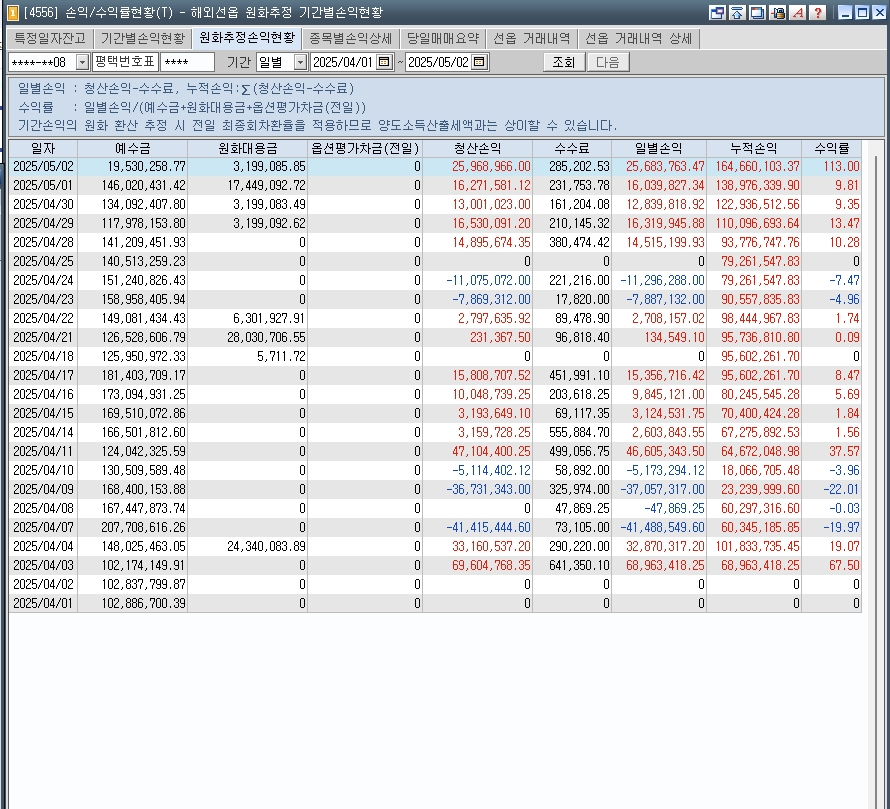Click the 조회 search button
The width and height of the screenshot is (890, 809).
click(564, 62)
